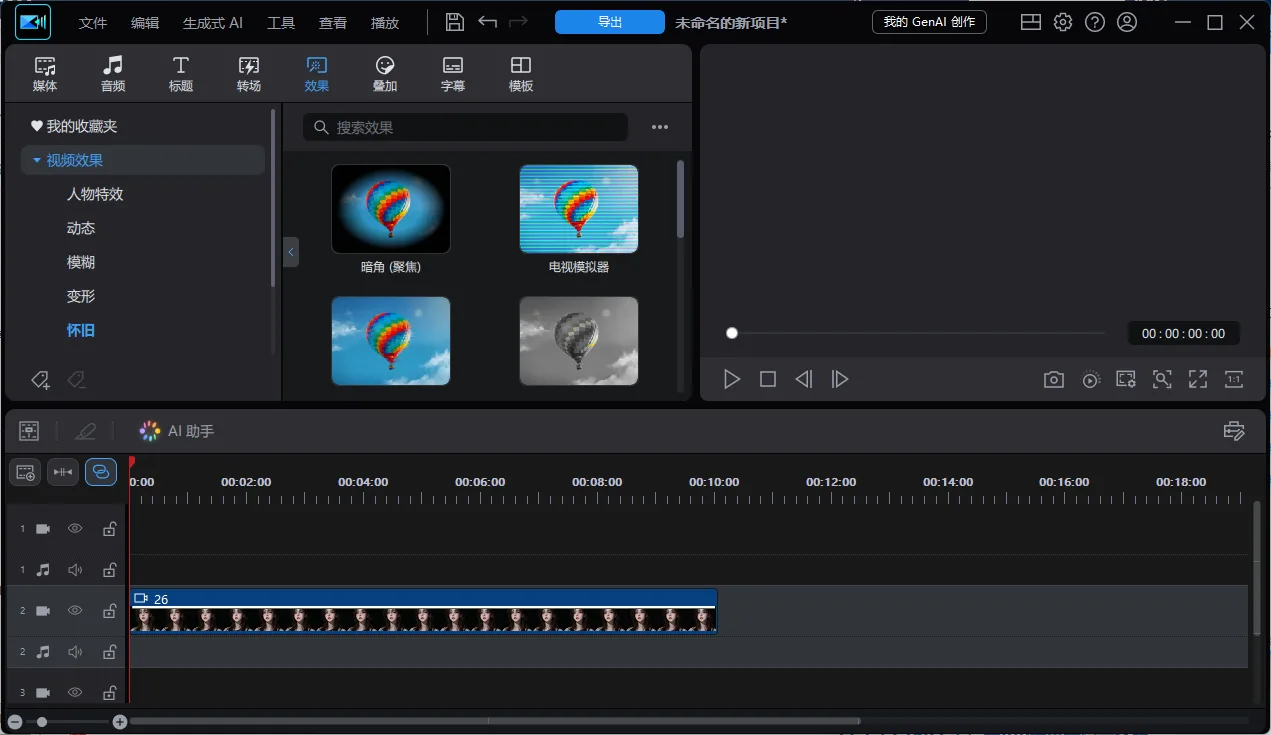Switch to the 模板 tab
1271x735 pixels.
[521, 74]
